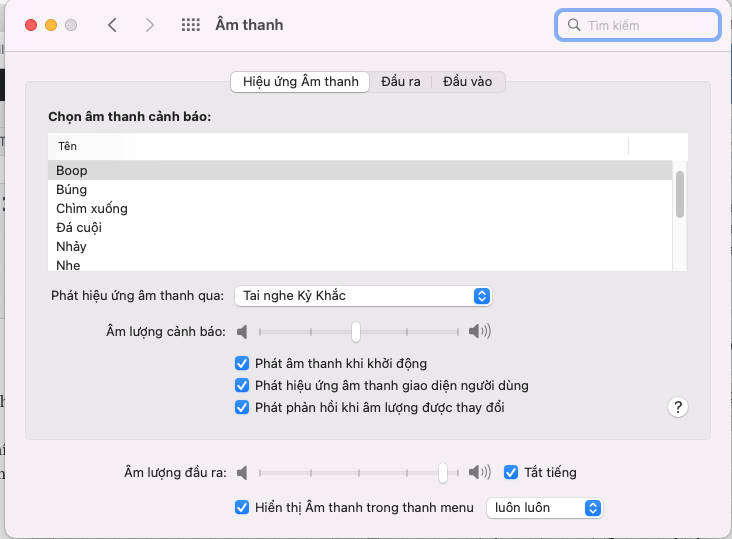Viewport: 732px width, 539px height.
Task: Select the Nhảy alert sound
Action: tap(360, 246)
